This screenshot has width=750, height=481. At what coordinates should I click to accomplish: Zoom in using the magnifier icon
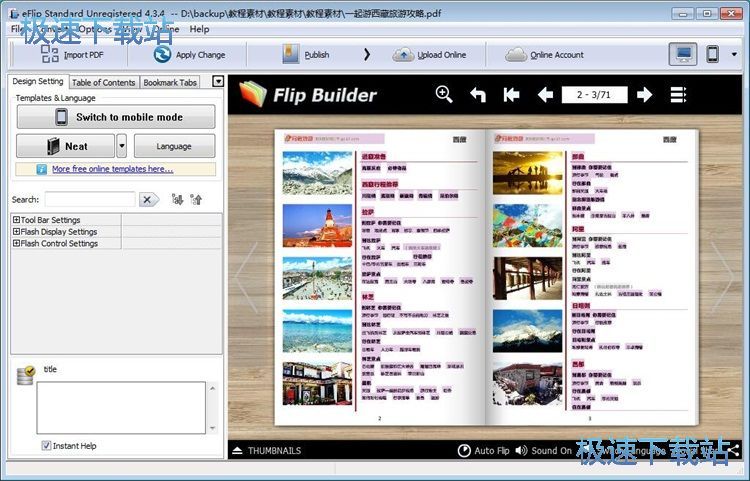[444, 95]
